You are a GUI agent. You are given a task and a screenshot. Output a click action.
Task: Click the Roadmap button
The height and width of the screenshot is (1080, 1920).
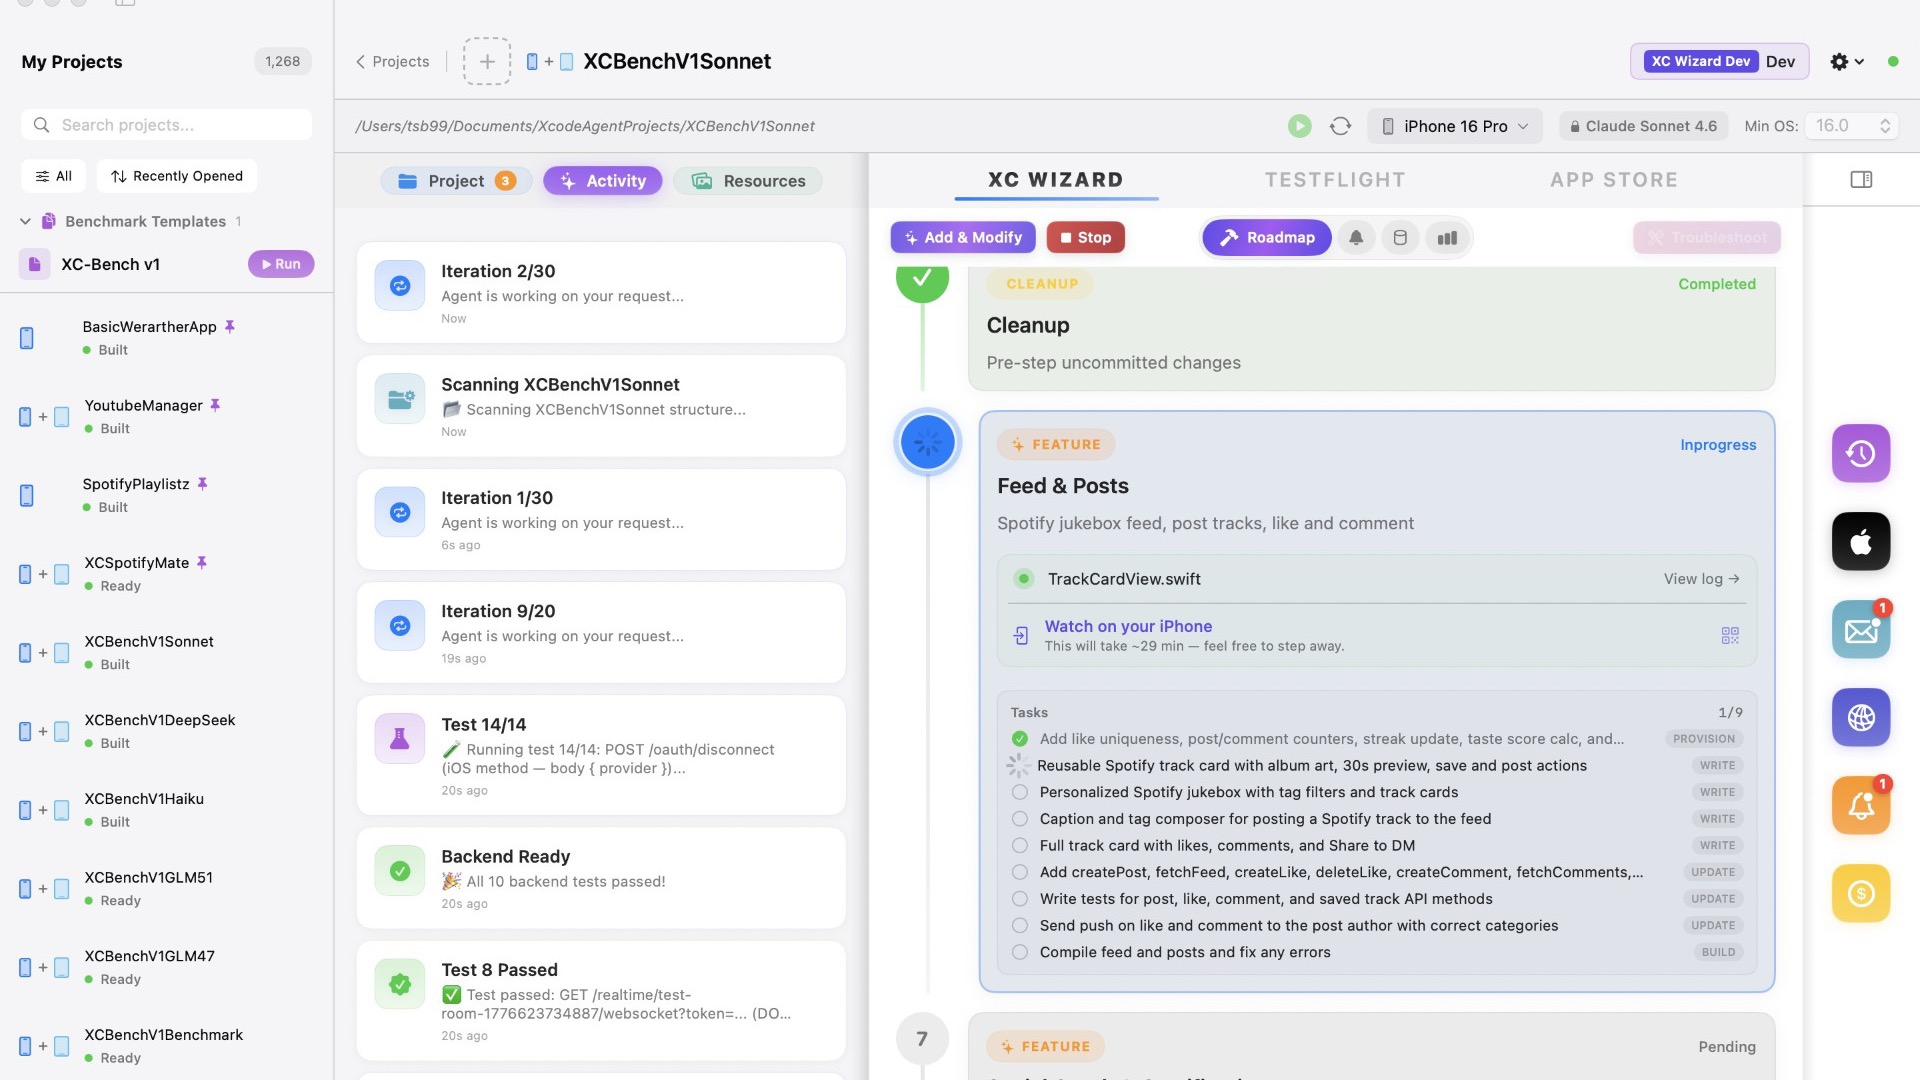coord(1267,238)
